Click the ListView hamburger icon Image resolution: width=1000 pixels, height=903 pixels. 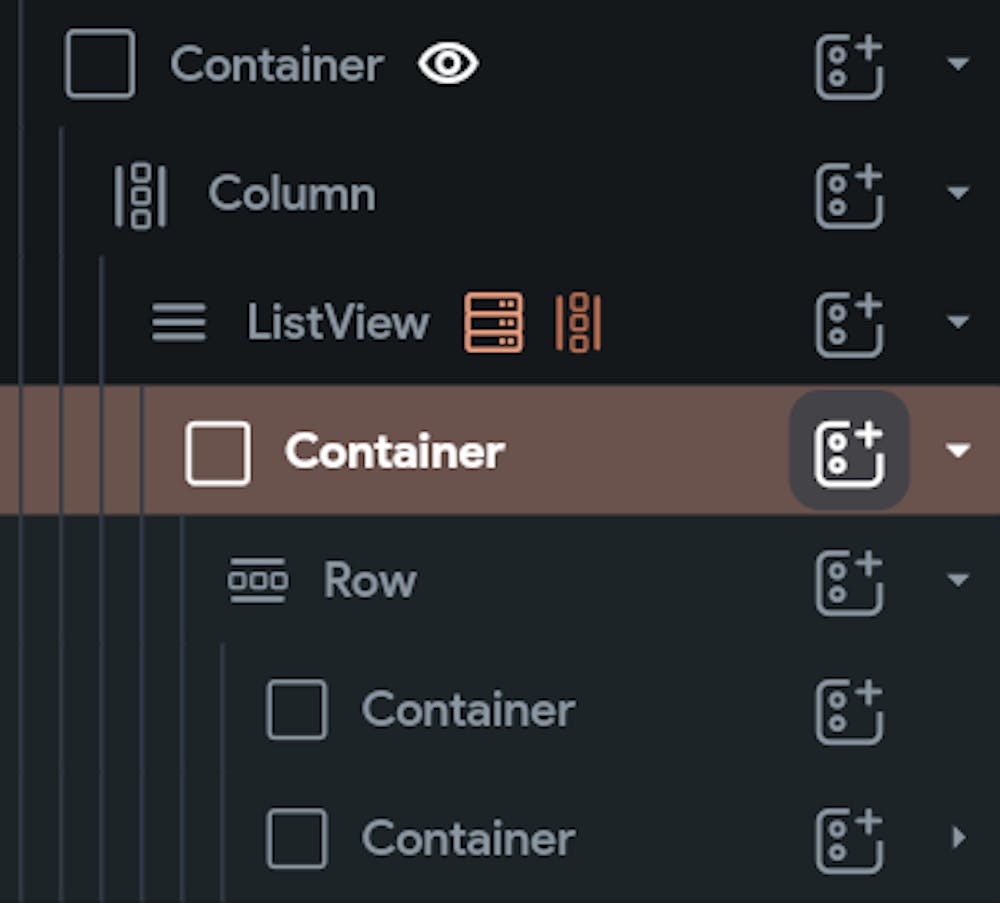tap(178, 322)
